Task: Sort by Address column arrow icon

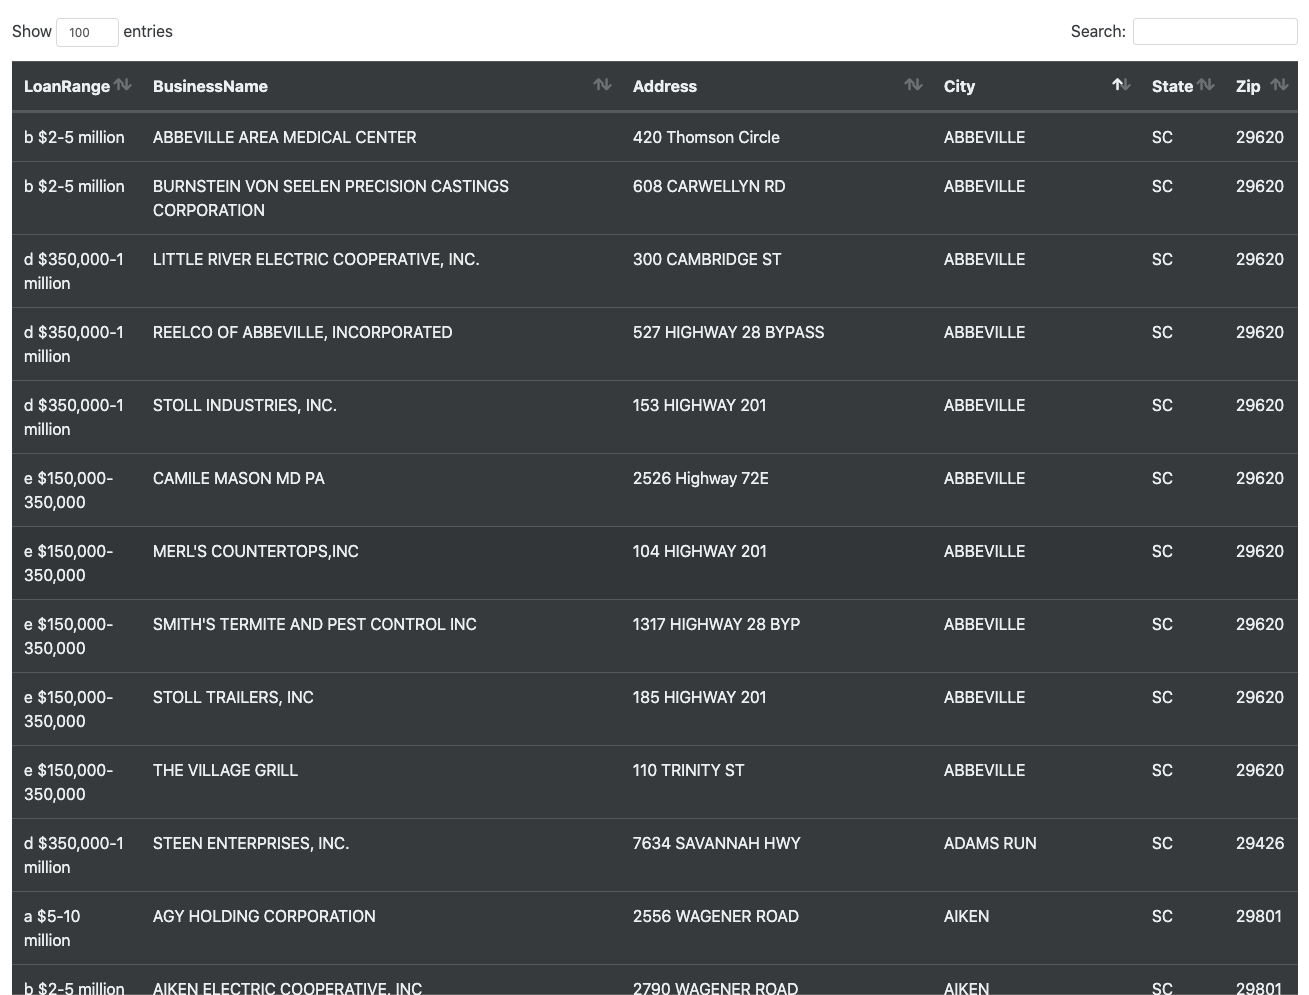Action: [913, 85]
